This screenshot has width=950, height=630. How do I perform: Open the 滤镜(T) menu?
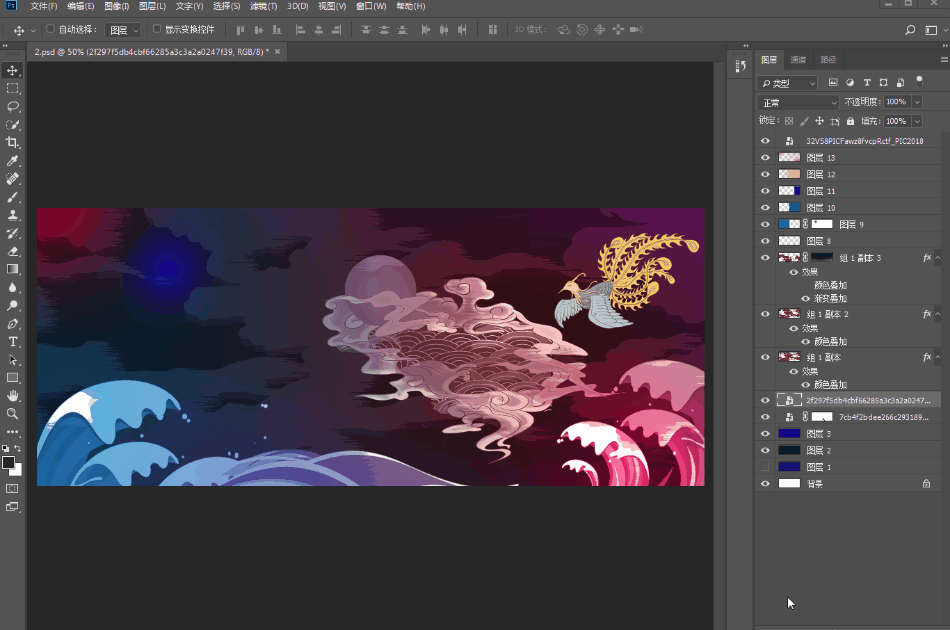click(x=264, y=6)
